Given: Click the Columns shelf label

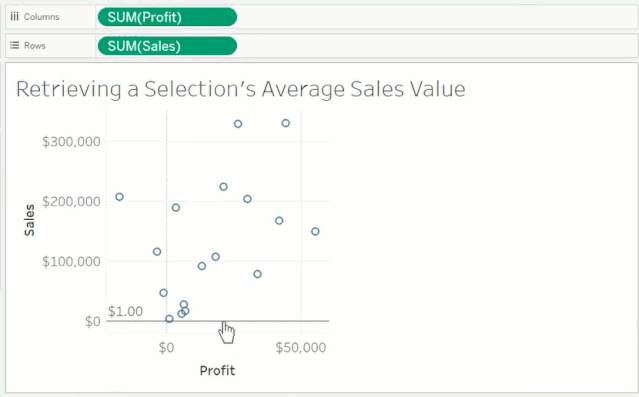Looking at the screenshot, I should point(41,17).
